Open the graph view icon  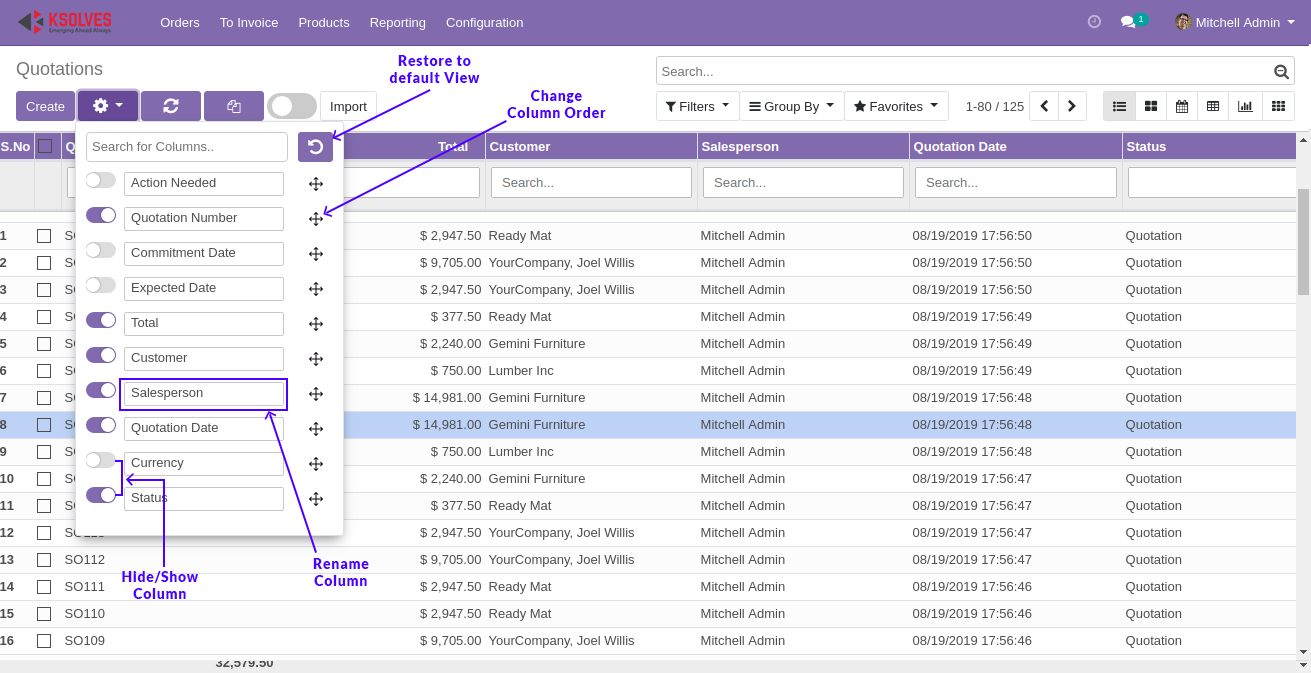1245,106
